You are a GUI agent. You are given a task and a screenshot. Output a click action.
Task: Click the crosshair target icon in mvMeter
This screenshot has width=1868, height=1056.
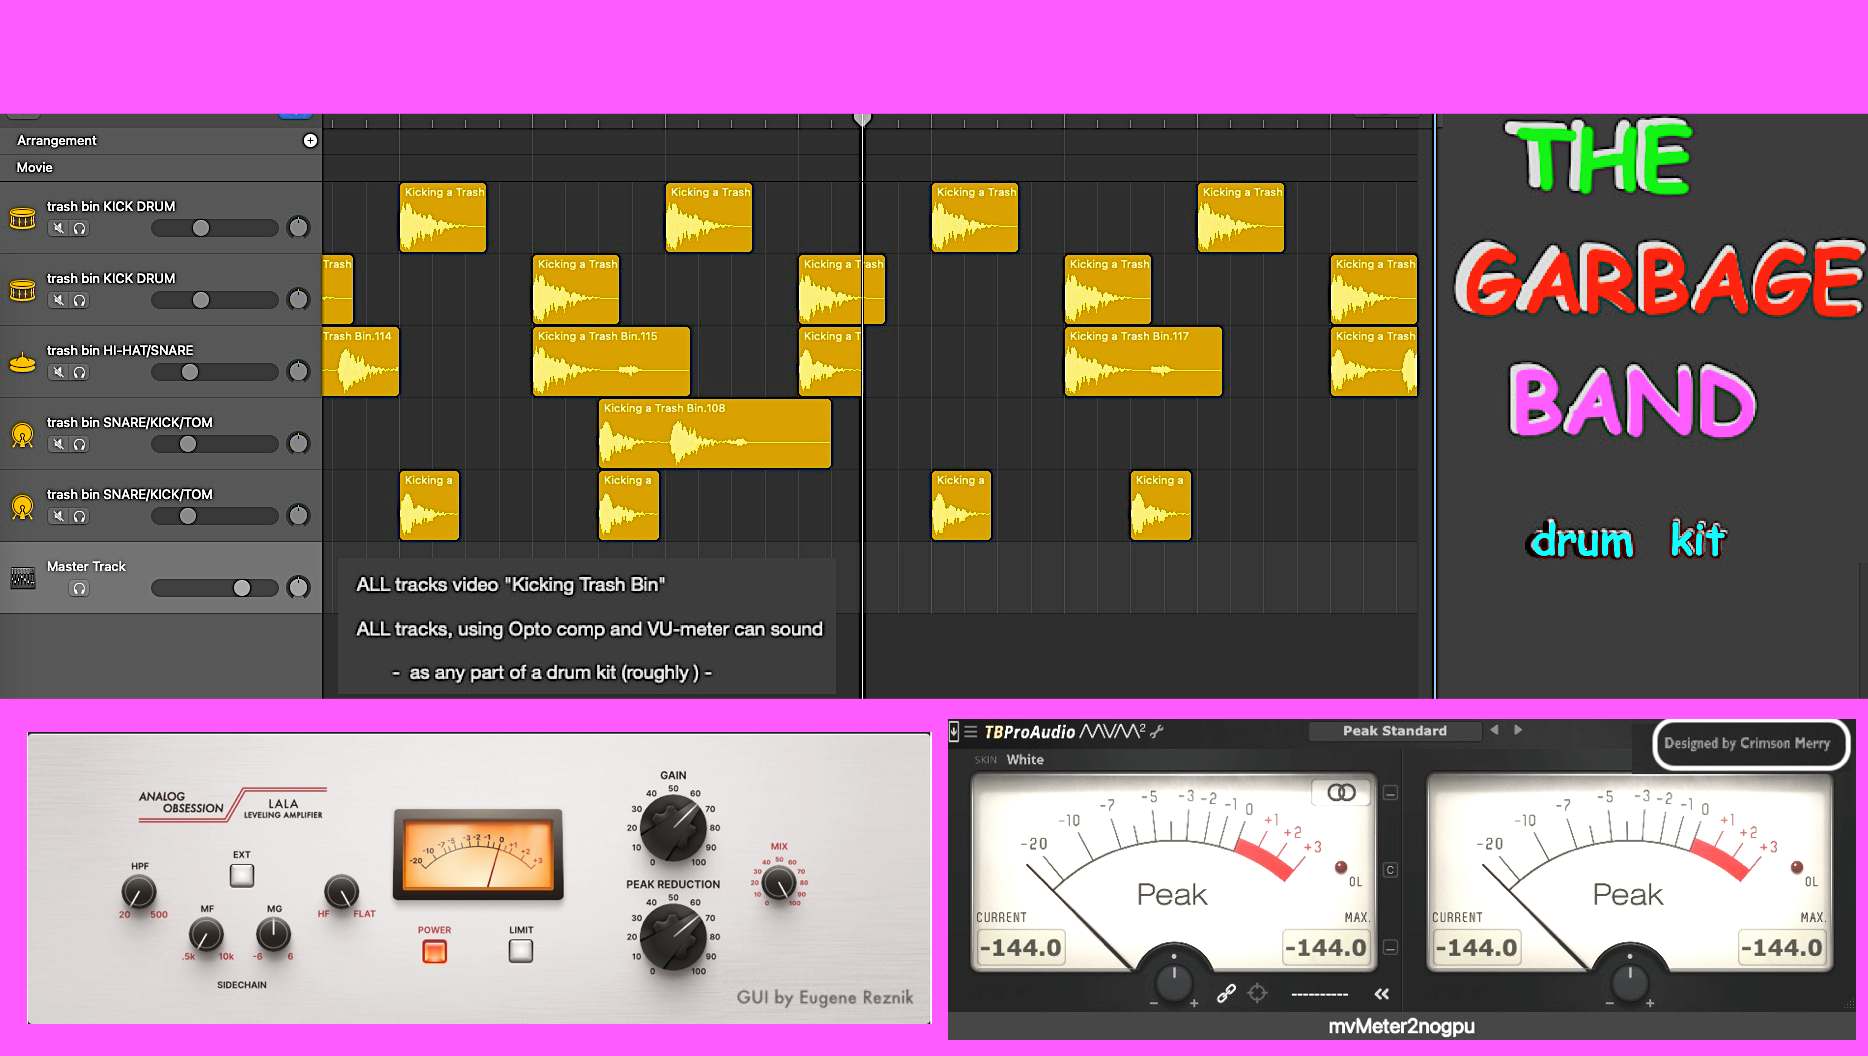click(1258, 993)
